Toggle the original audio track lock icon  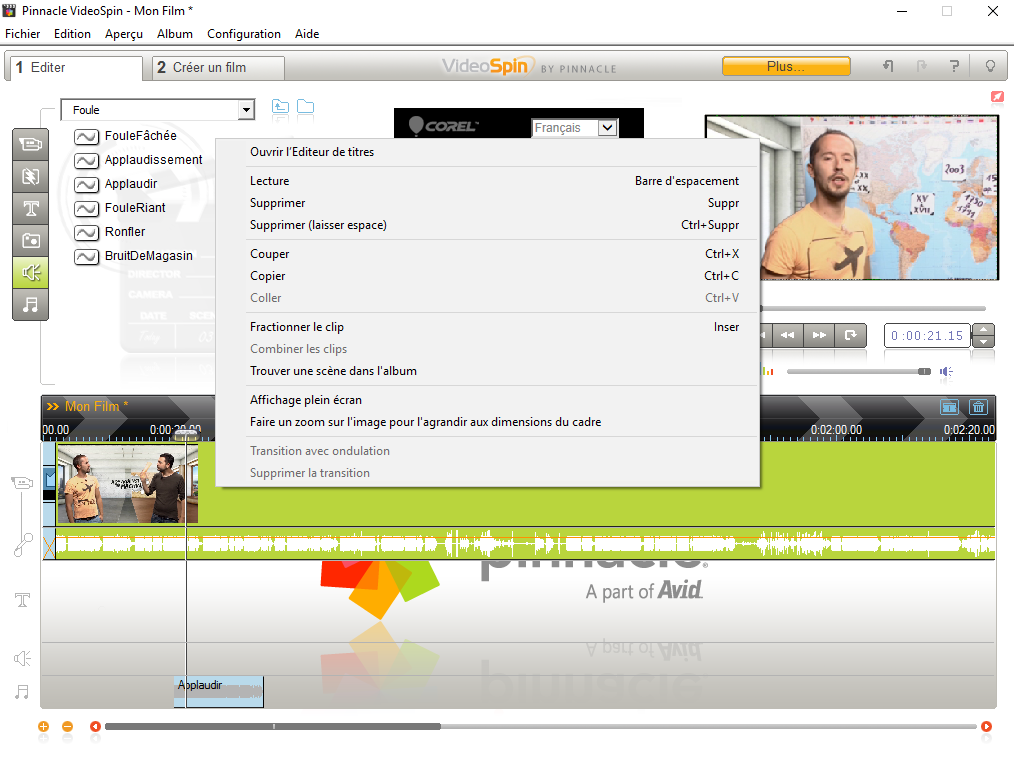[23, 544]
